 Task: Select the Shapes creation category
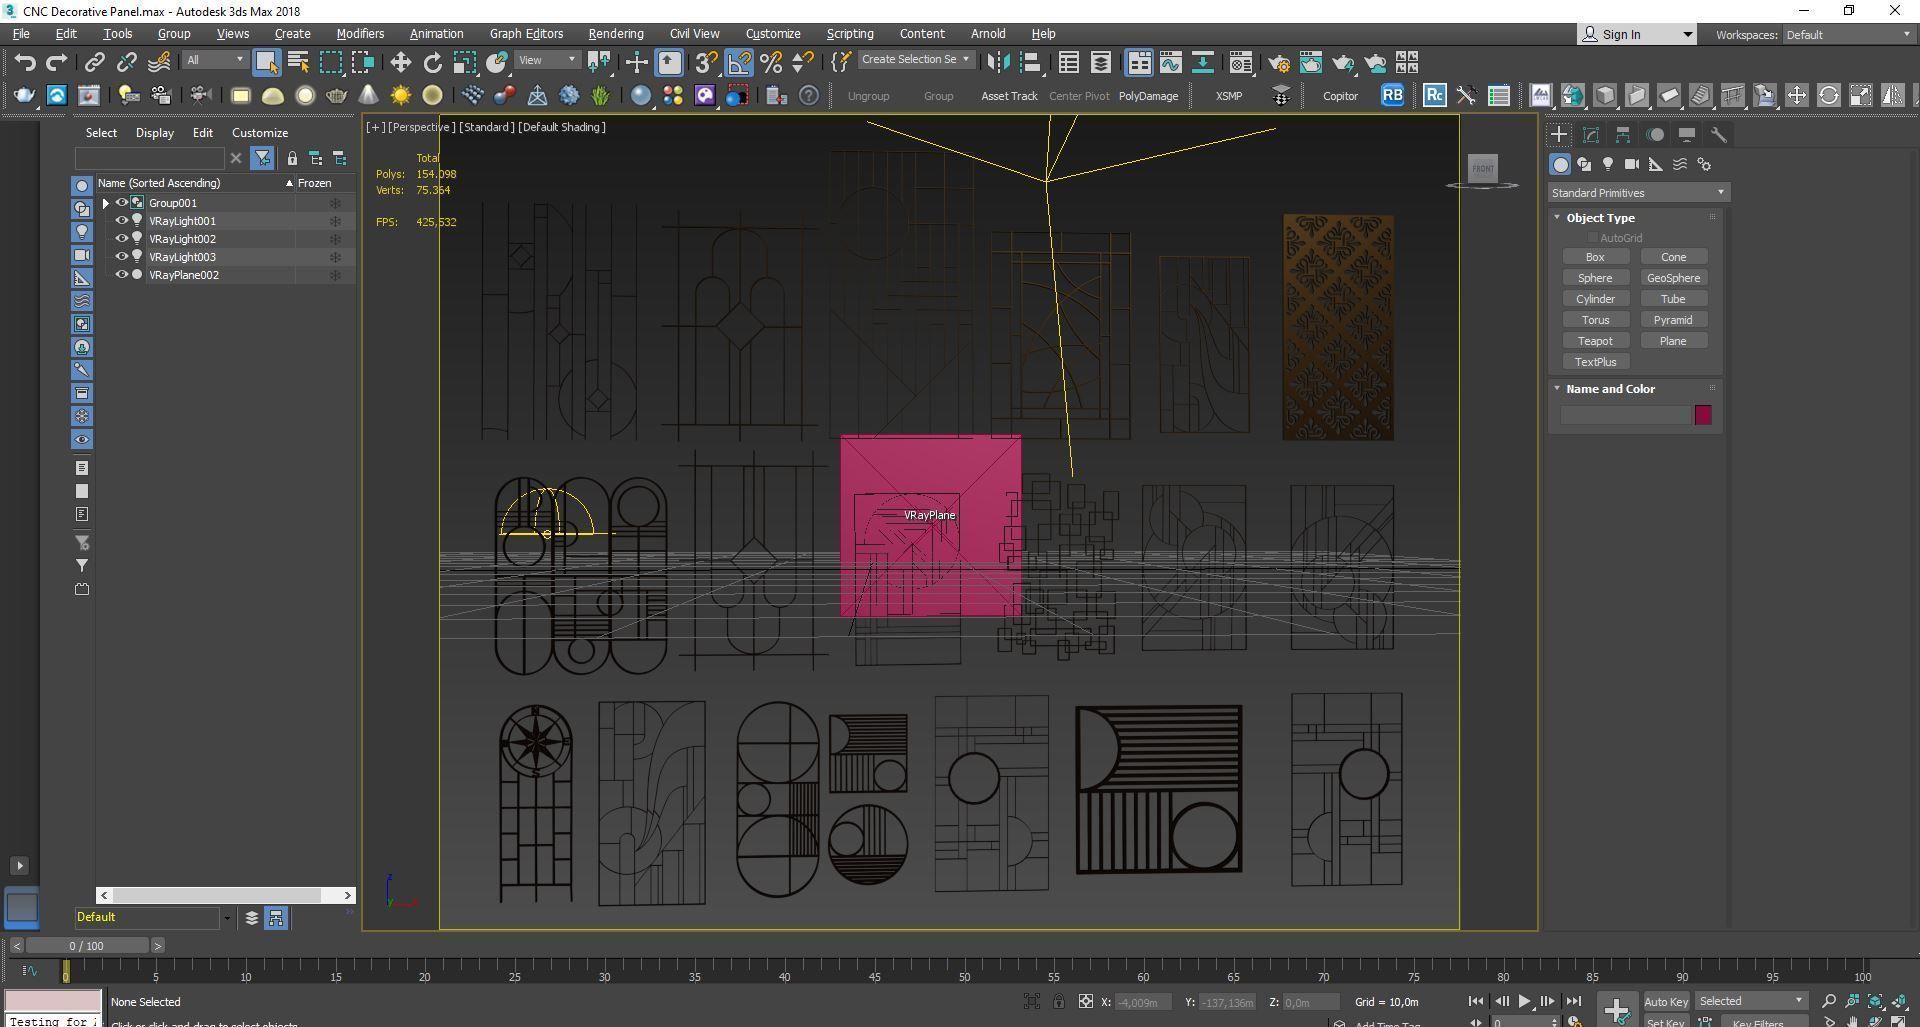[1584, 164]
